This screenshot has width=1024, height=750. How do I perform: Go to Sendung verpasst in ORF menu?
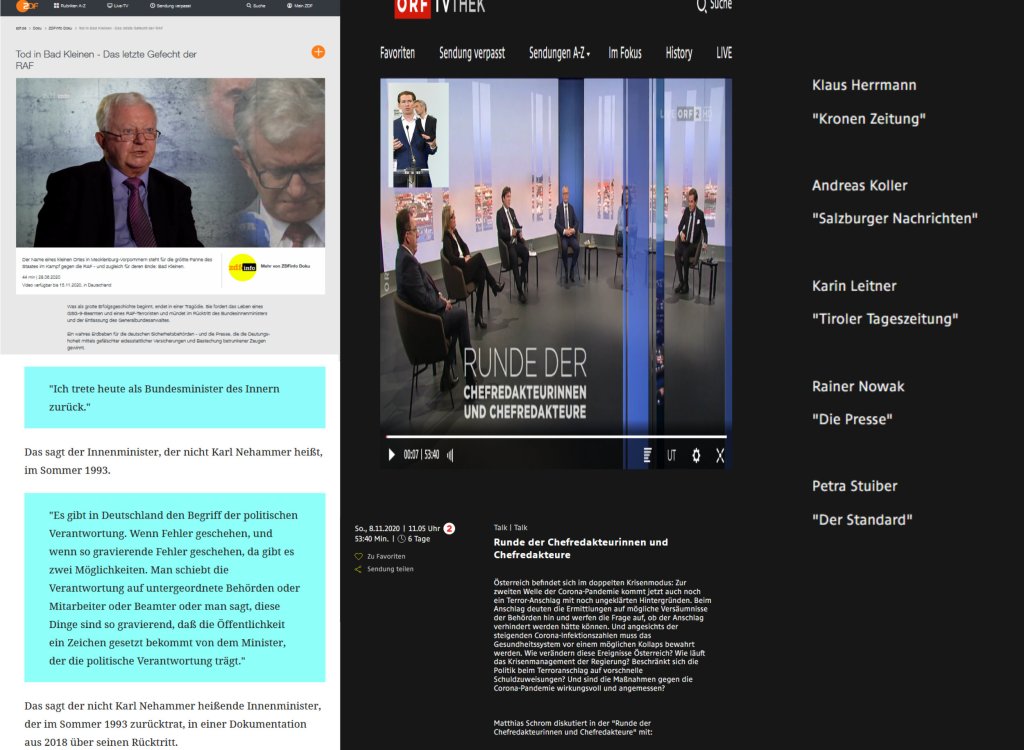(x=471, y=53)
